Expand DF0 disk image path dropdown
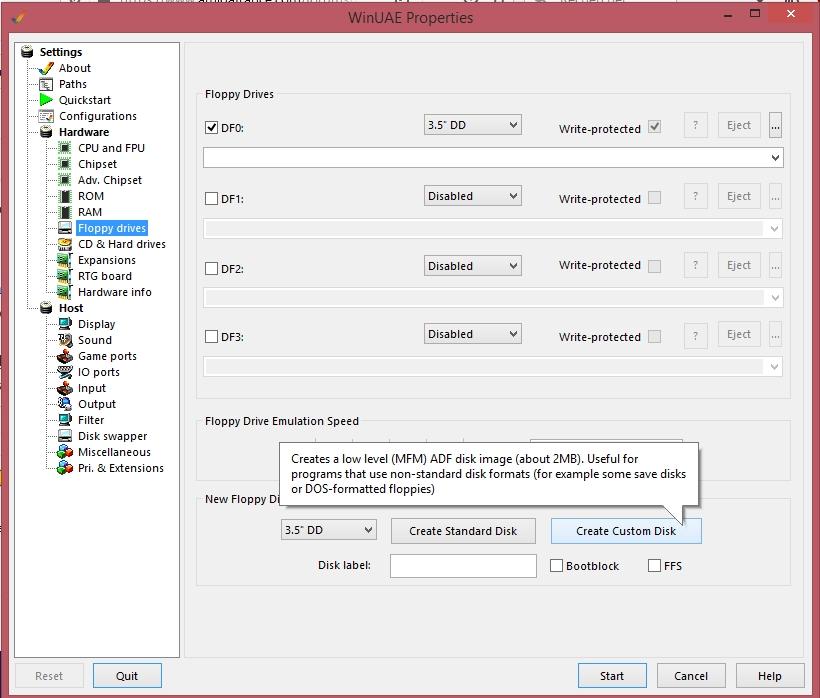820x698 pixels. tap(775, 158)
